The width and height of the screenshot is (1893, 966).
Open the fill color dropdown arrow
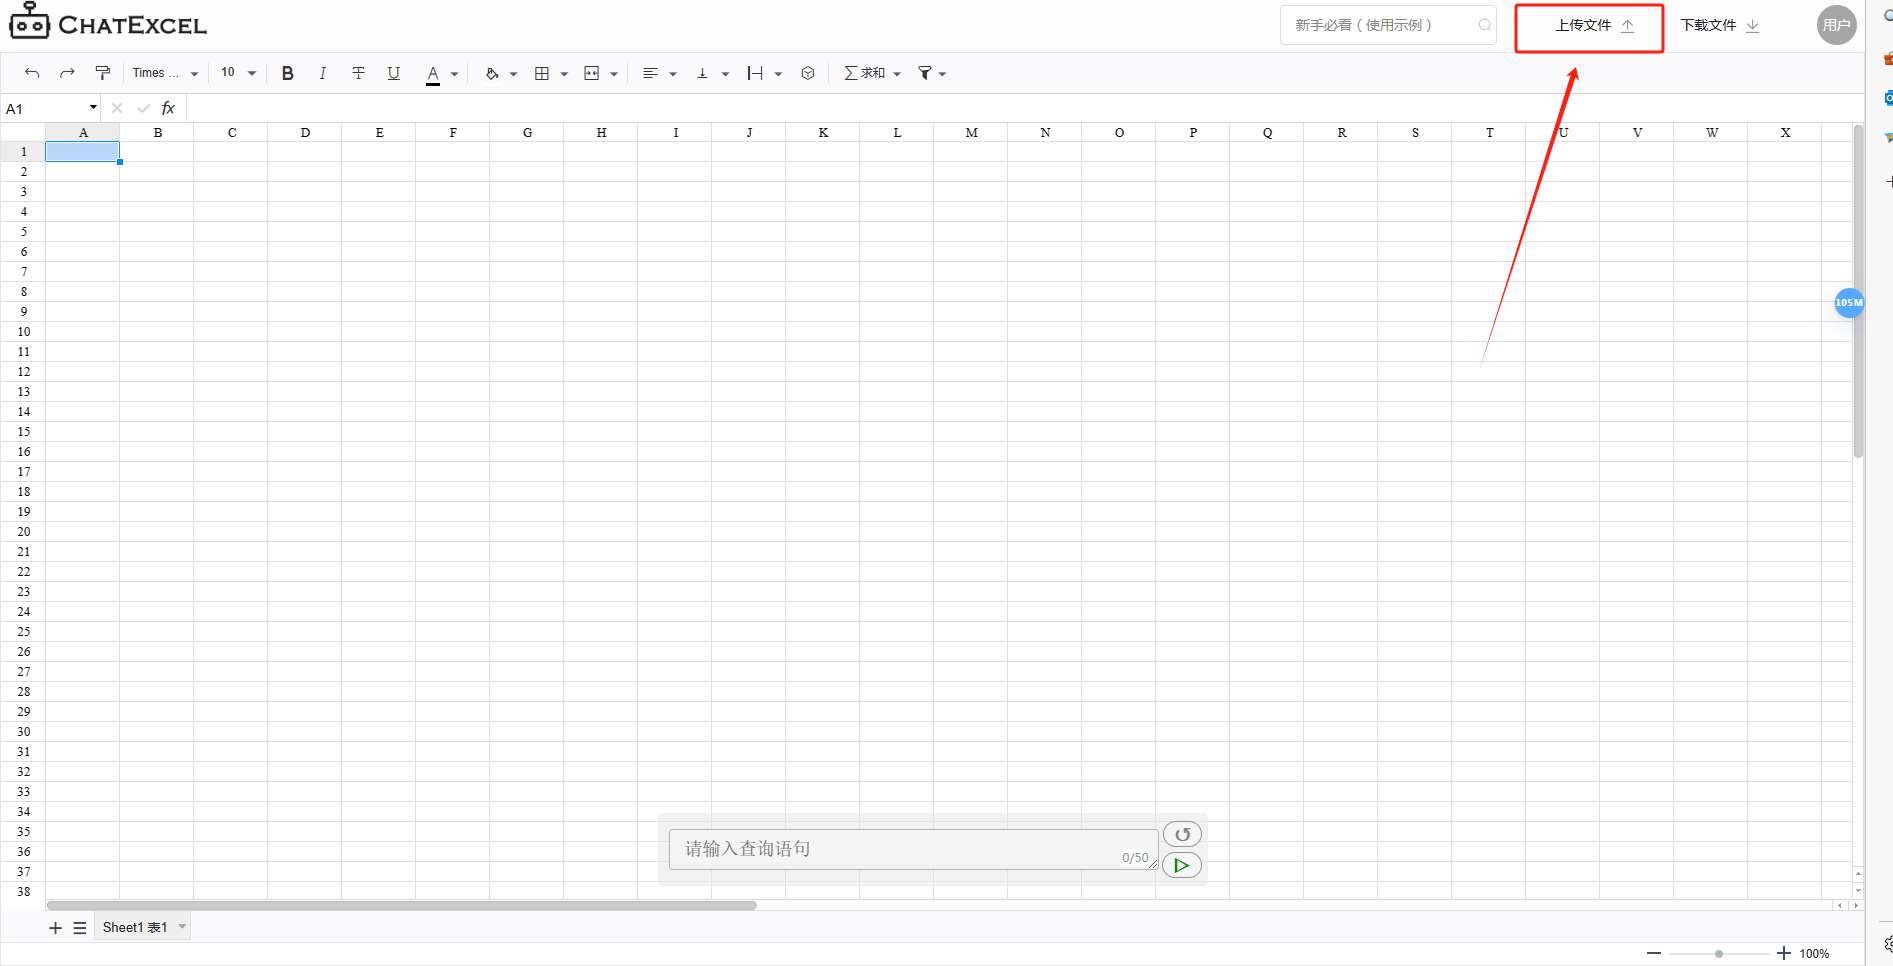[513, 74]
